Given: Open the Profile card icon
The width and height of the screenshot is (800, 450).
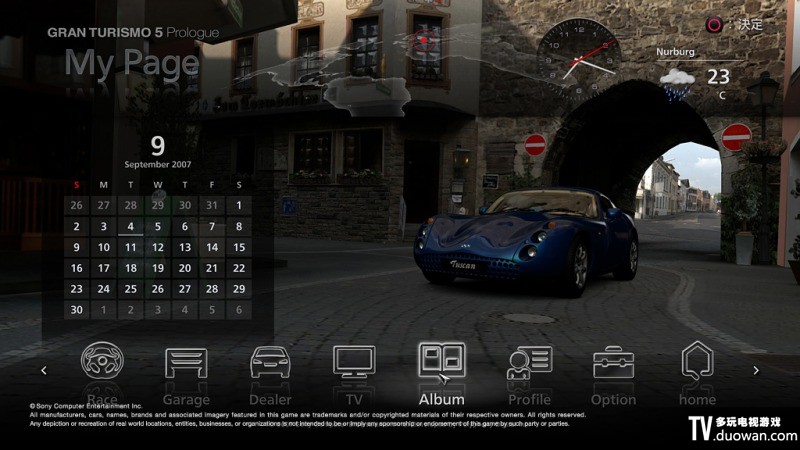Looking at the screenshot, I should click(530, 363).
